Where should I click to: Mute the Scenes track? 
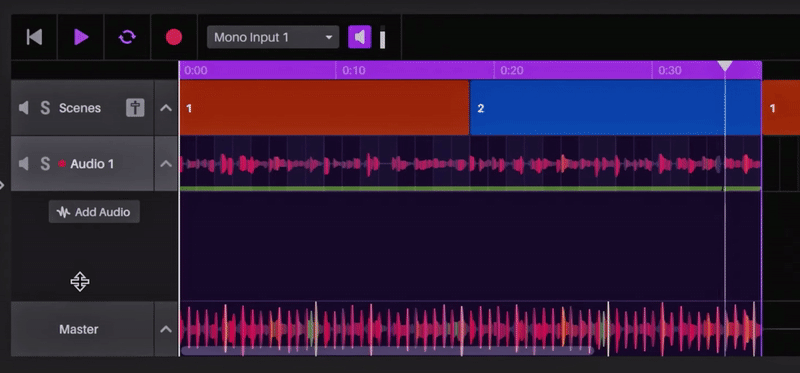tap(23, 108)
